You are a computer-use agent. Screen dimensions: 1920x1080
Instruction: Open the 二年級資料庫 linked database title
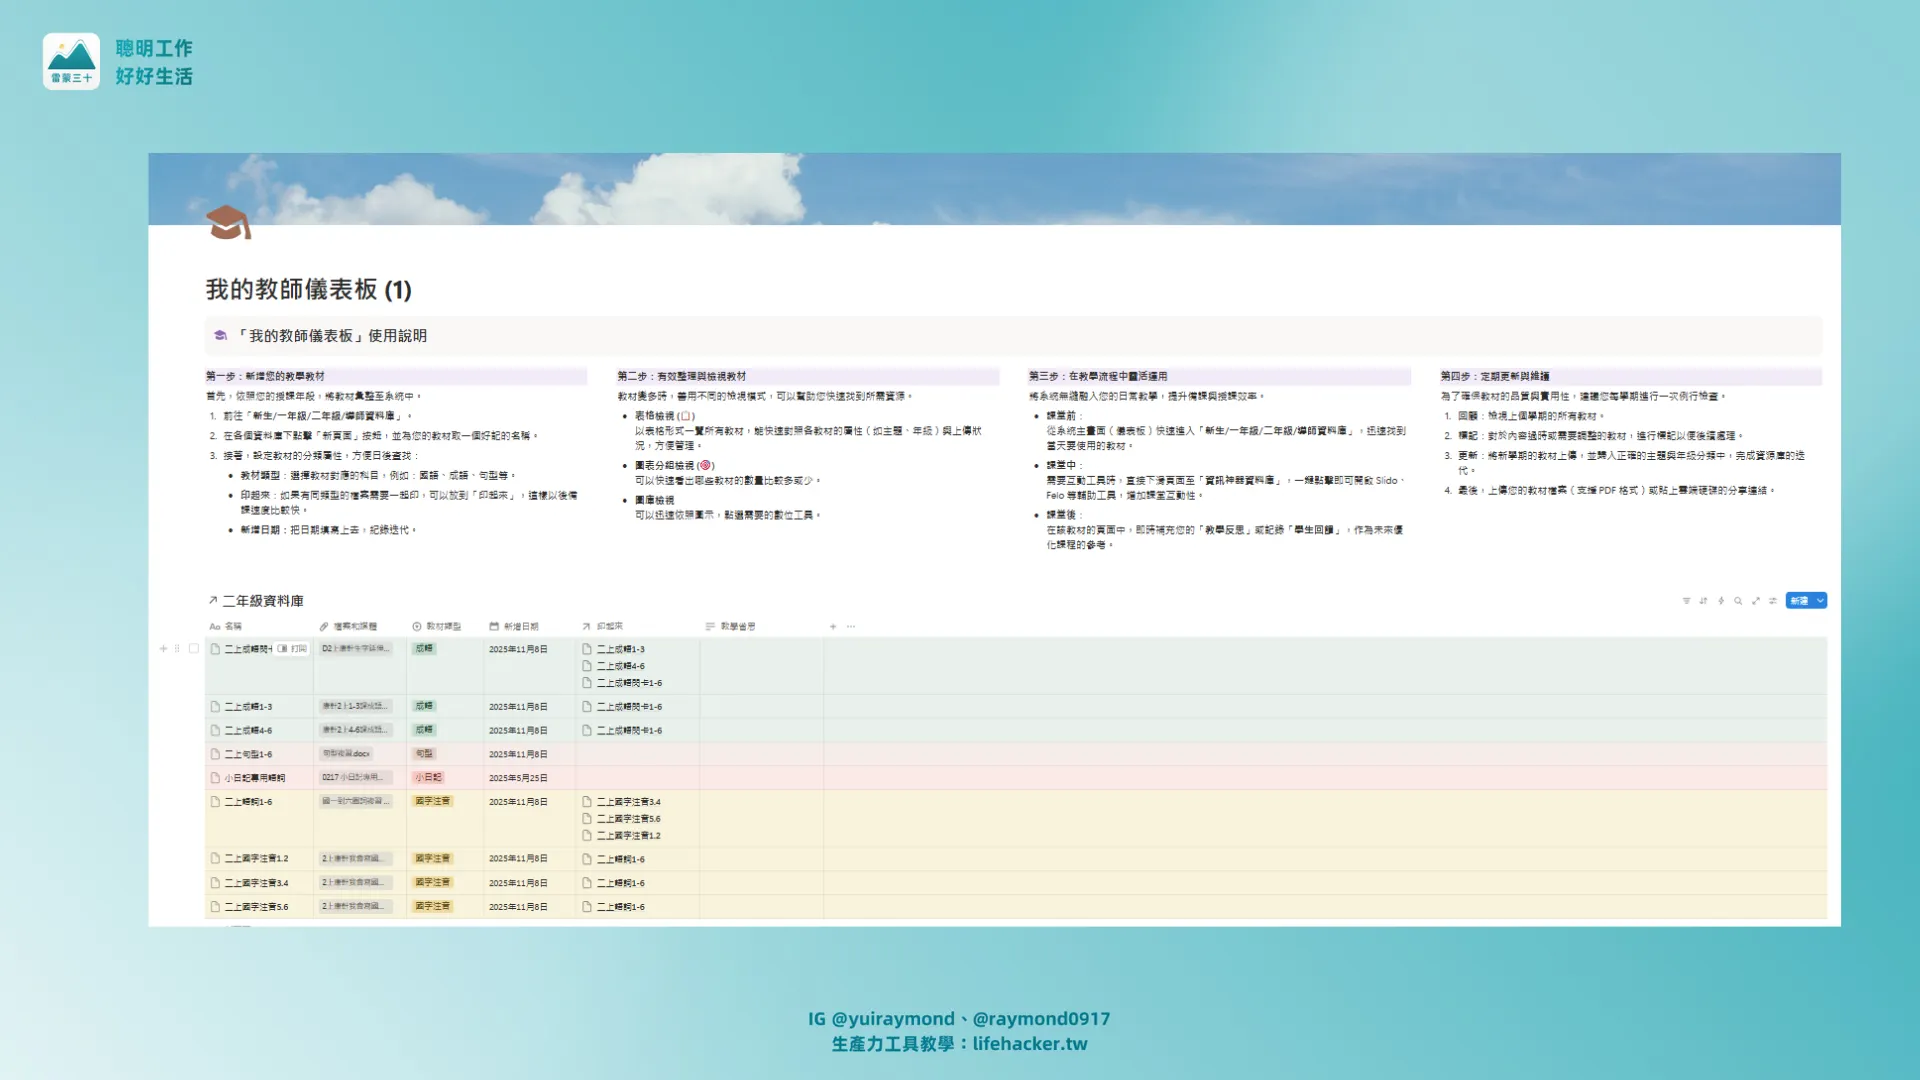pos(262,601)
